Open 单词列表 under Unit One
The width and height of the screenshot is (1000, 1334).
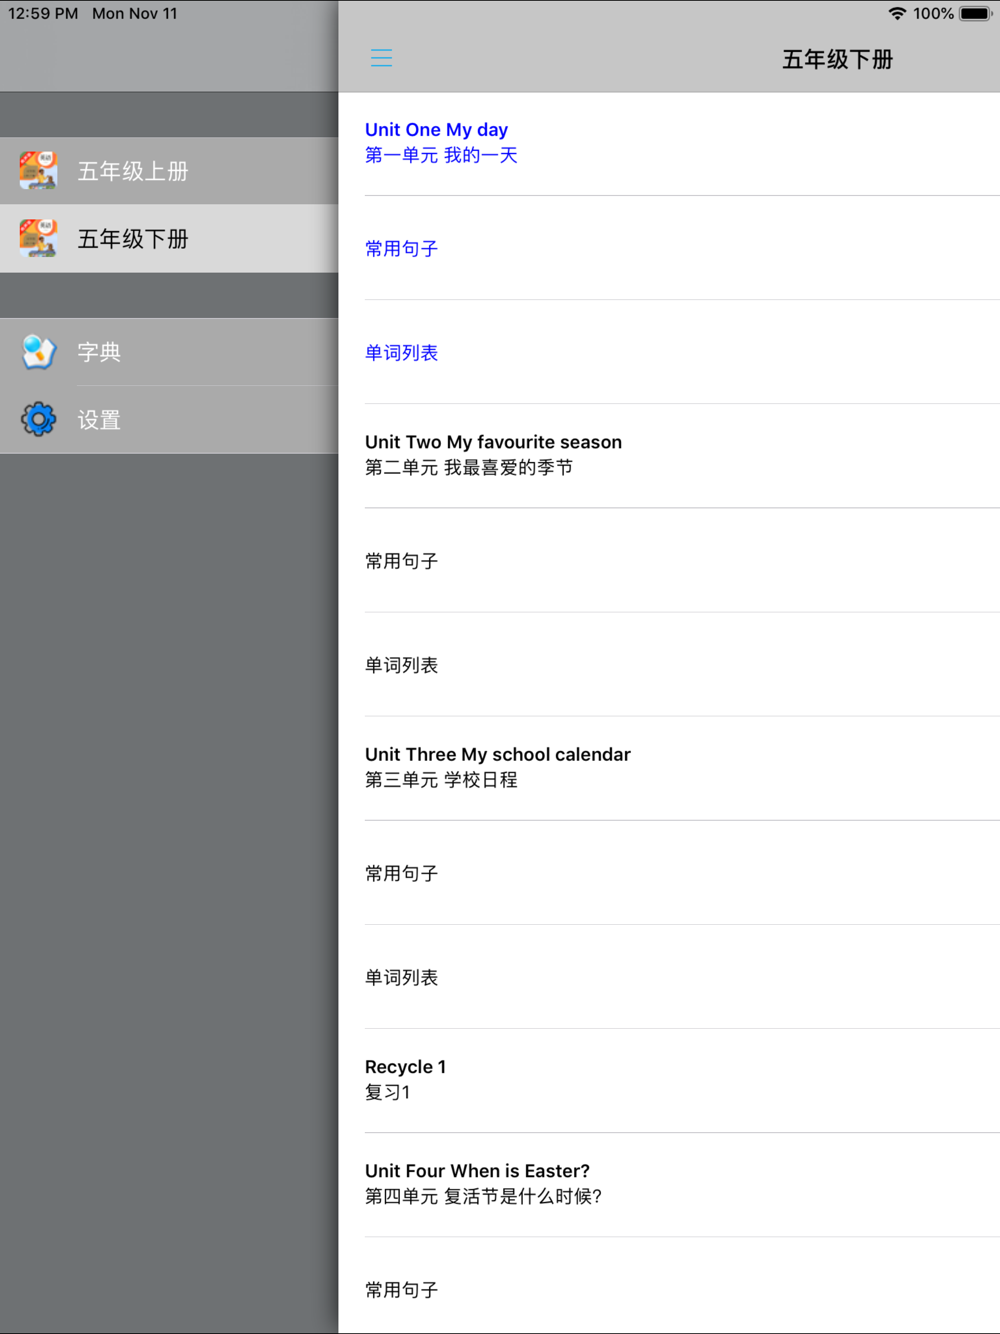click(669, 352)
